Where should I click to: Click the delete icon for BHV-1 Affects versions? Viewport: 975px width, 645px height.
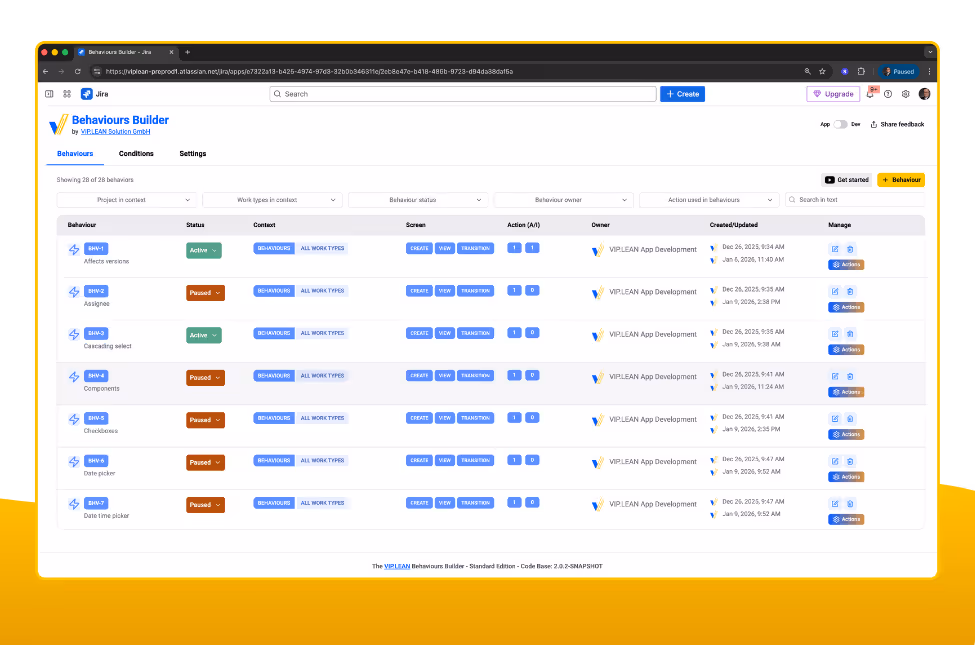tap(850, 249)
